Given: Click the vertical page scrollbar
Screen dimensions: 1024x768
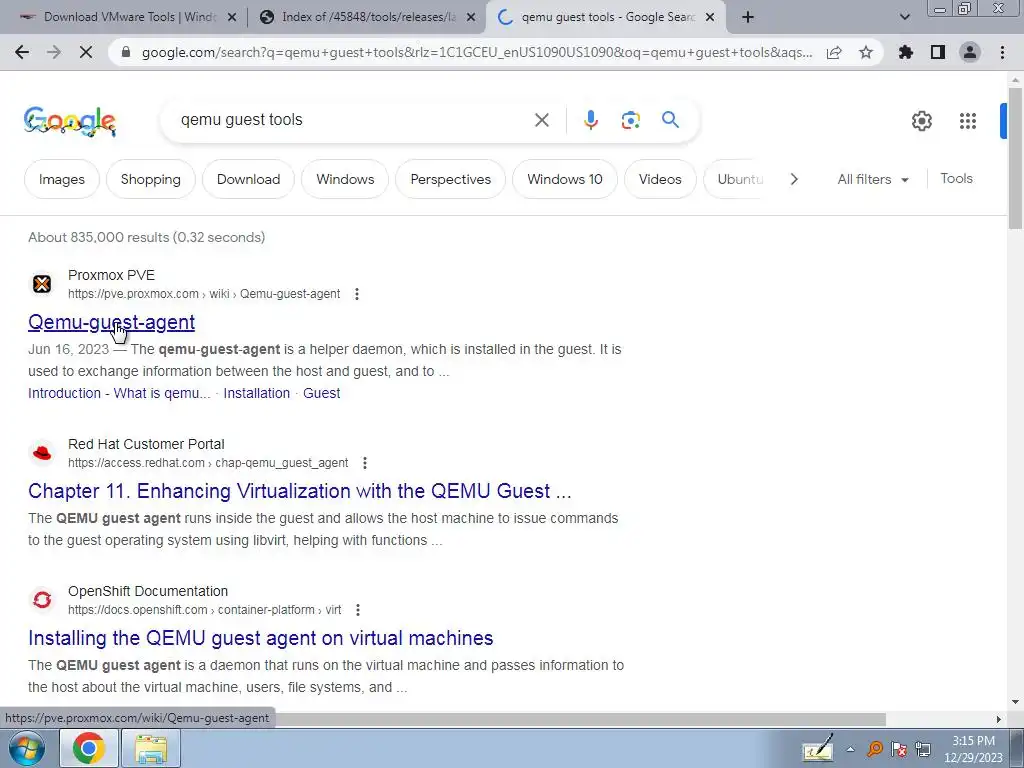Looking at the screenshot, I should coord(1015,159).
